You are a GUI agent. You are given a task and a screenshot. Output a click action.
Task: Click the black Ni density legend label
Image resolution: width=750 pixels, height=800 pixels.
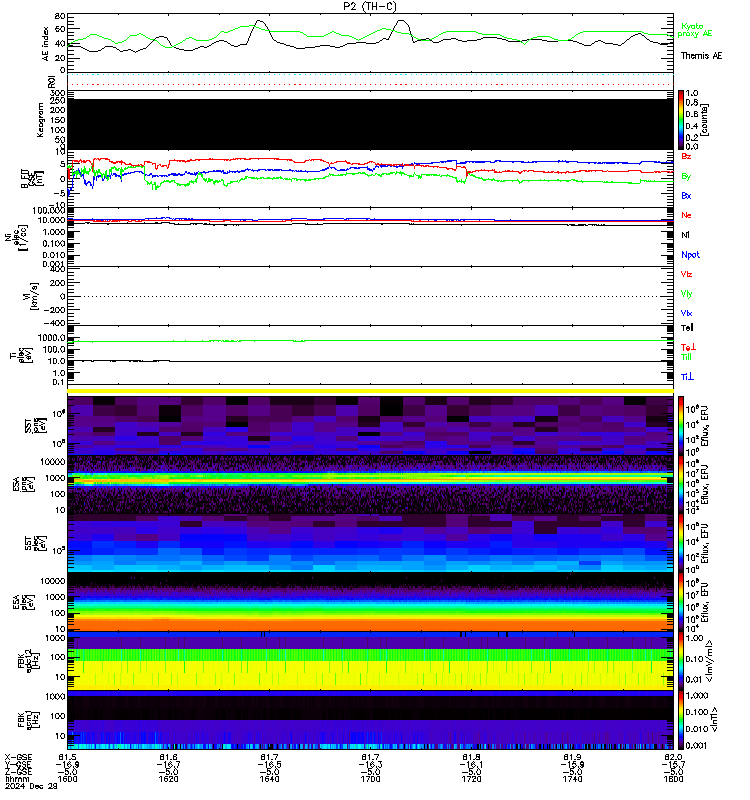click(x=685, y=235)
